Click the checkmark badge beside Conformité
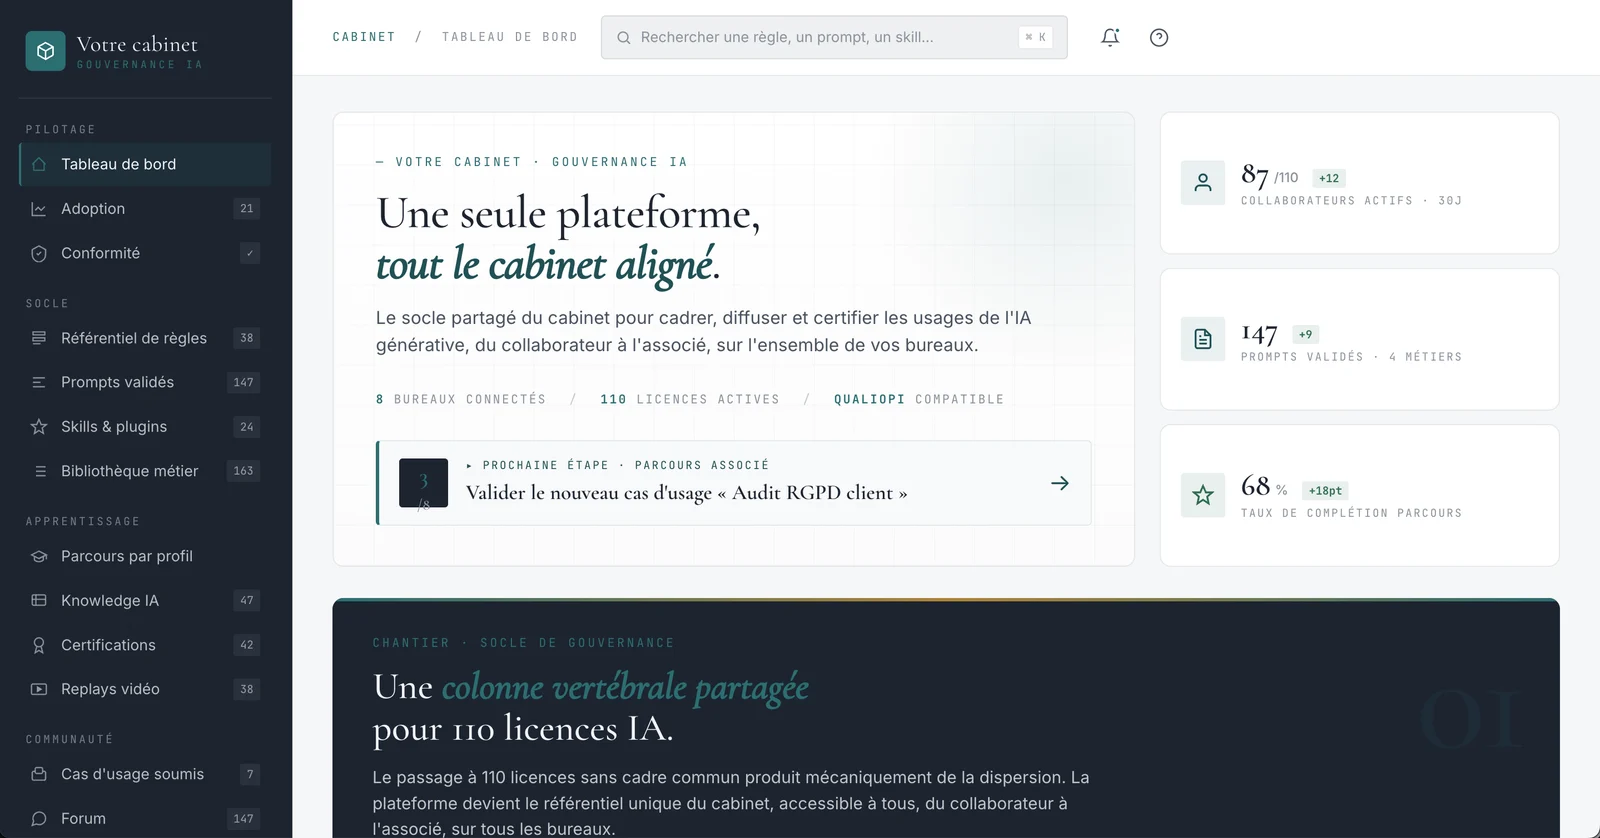1600x838 pixels. point(250,253)
